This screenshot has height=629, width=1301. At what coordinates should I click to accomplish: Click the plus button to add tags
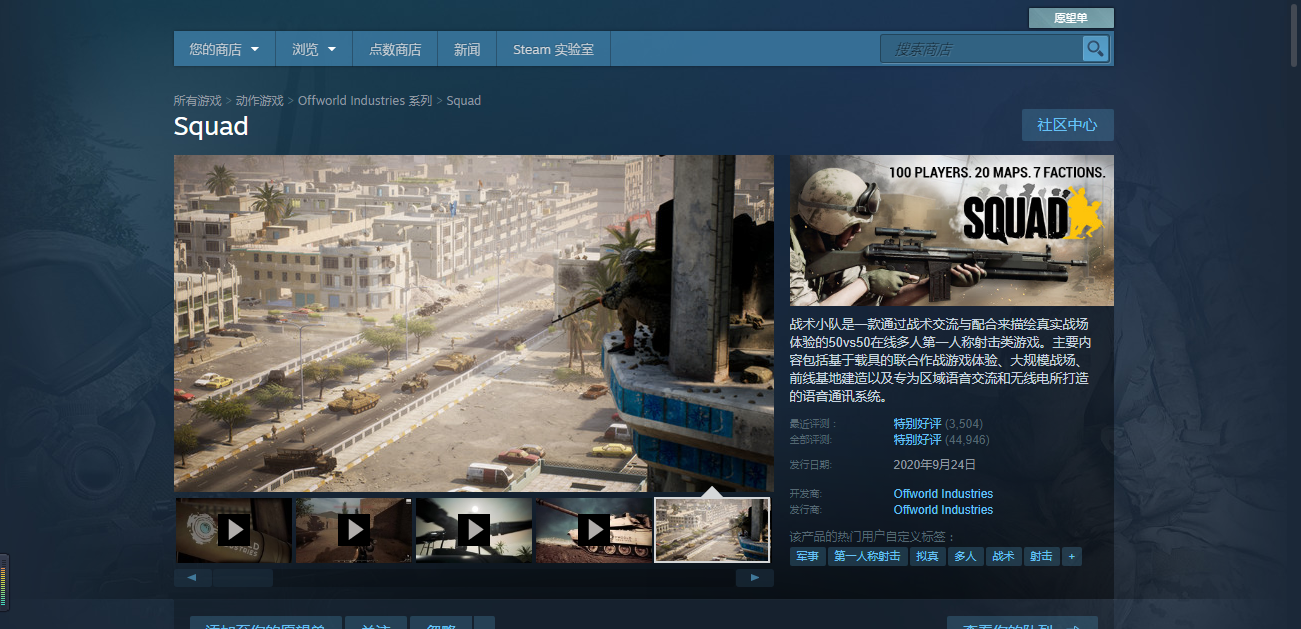(1072, 556)
